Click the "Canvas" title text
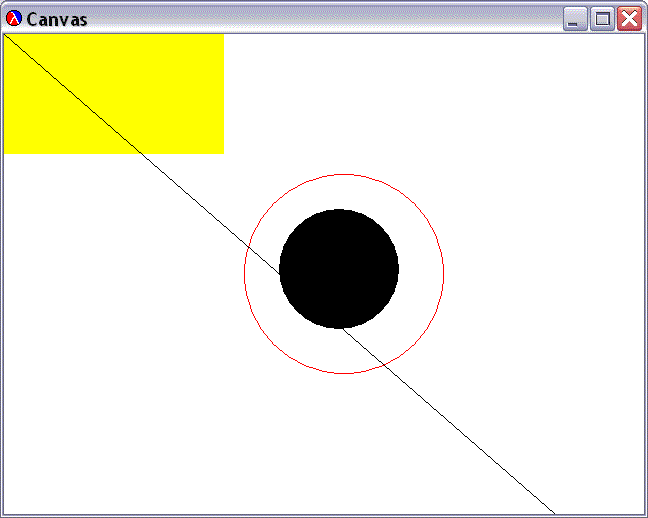This screenshot has width=648, height=518. (x=57, y=19)
